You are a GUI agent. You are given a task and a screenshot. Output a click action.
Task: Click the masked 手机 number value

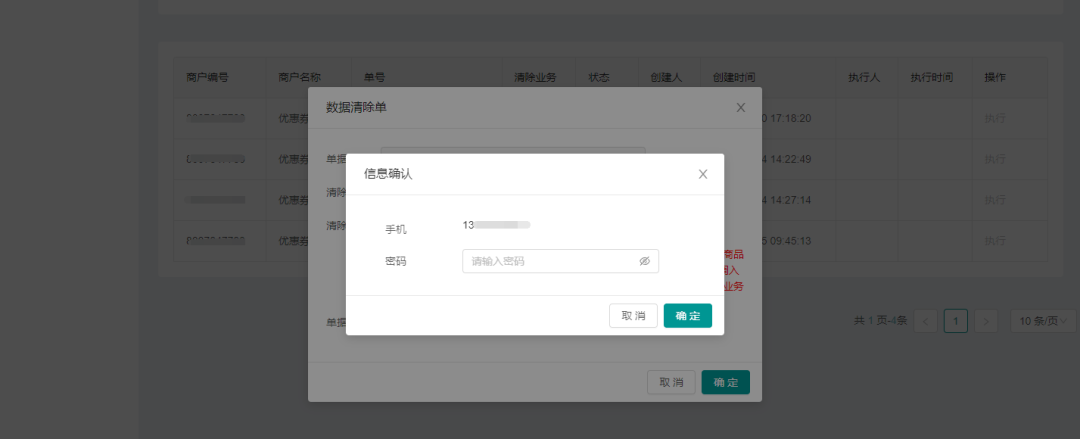click(497, 225)
